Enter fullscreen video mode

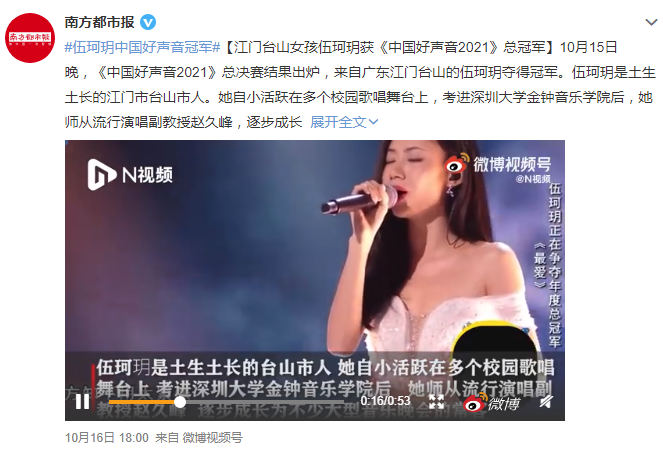(436, 401)
